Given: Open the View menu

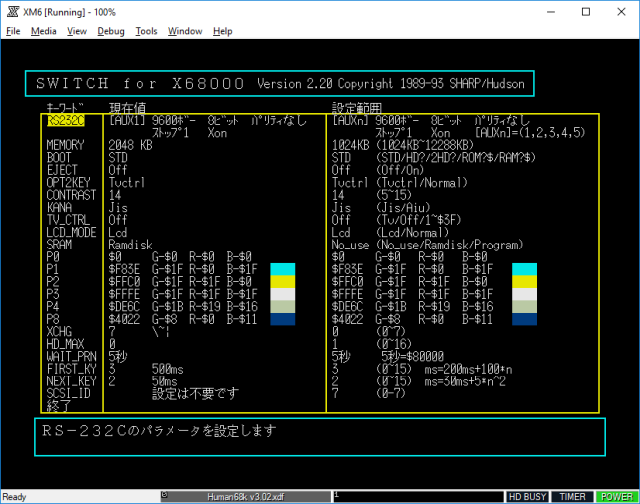Looking at the screenshot, I should (x=77, y=31).
